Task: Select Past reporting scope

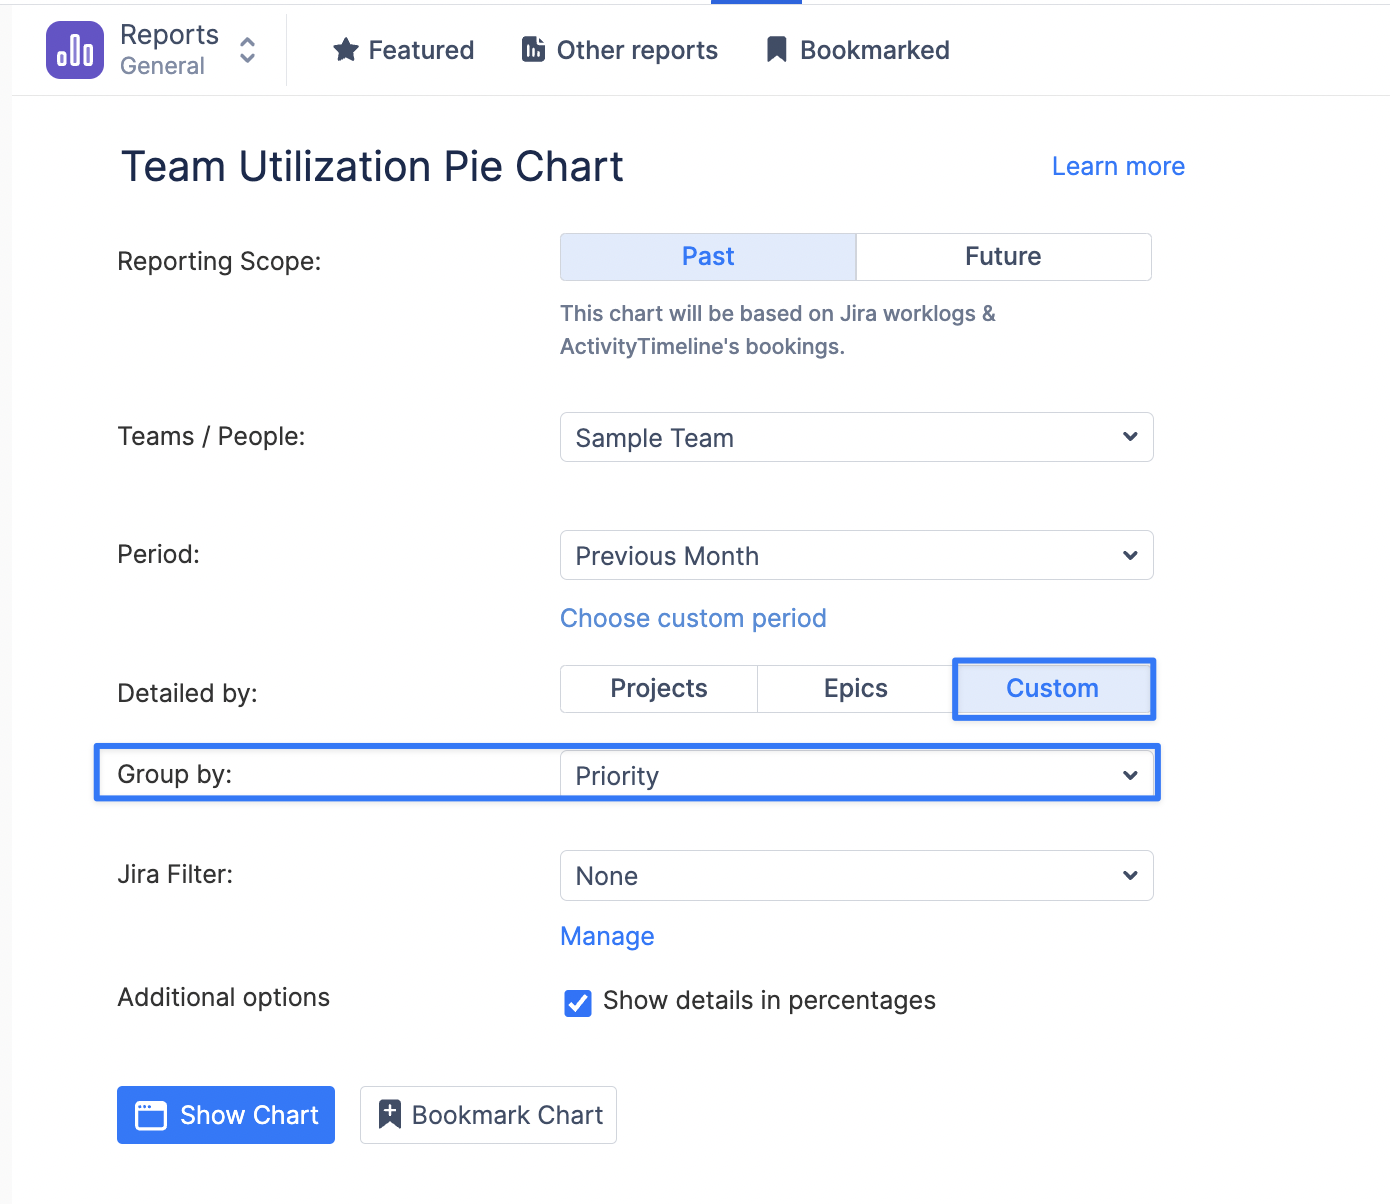Action: click(708, 257)
